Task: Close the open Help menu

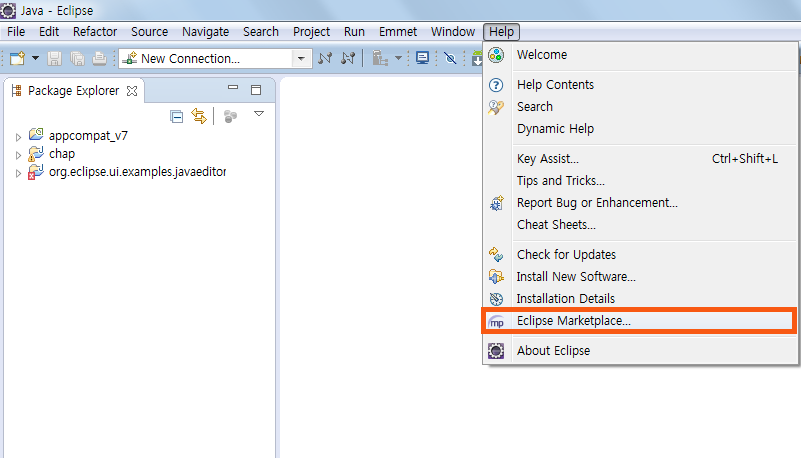Action: (x=502, y=32)
